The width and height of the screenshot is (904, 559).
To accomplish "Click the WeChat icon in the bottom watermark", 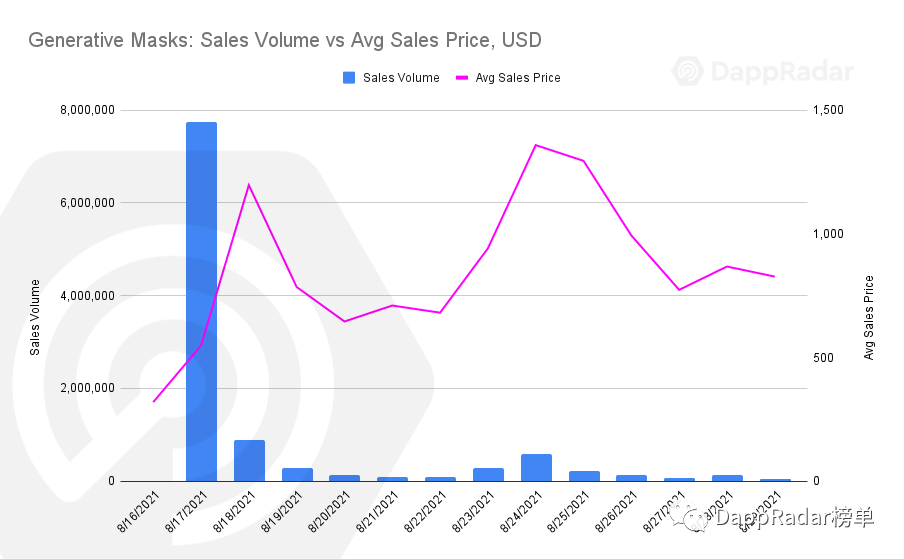I will (x=685, y=516).
